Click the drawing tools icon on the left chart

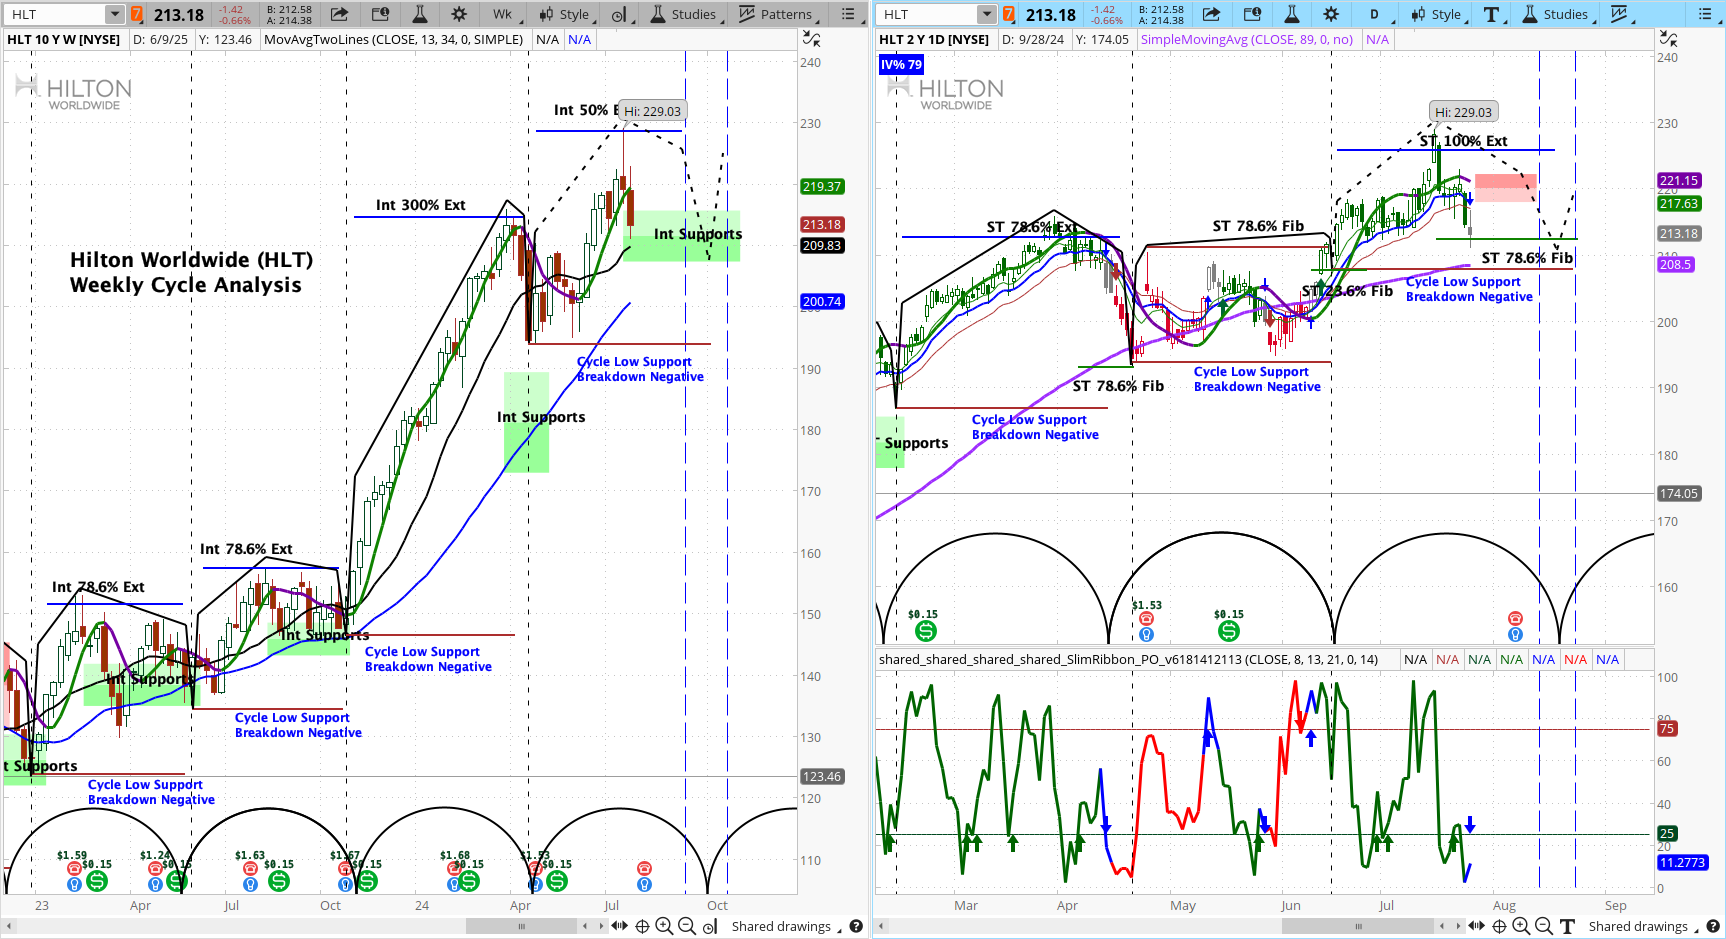pos(619,14)
